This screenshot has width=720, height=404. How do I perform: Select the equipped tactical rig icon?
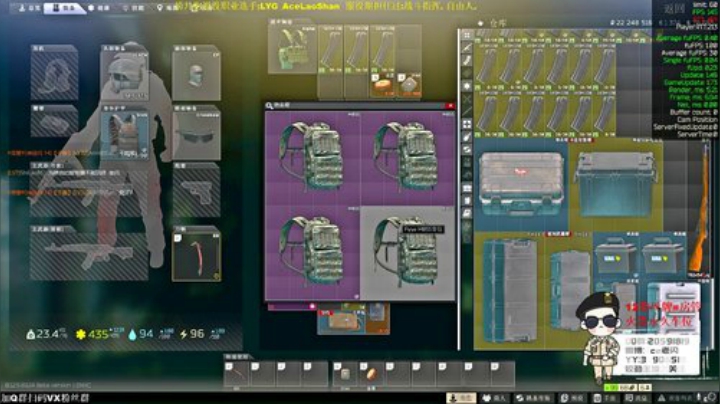(292, 49)
